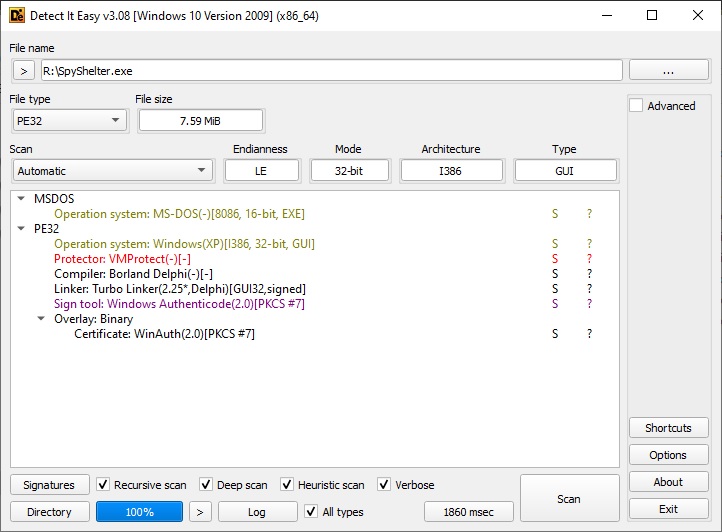Click the '?' on the Borland Delphi row
Viewport: 722px width, 532px height.
(x=589, y=274)
